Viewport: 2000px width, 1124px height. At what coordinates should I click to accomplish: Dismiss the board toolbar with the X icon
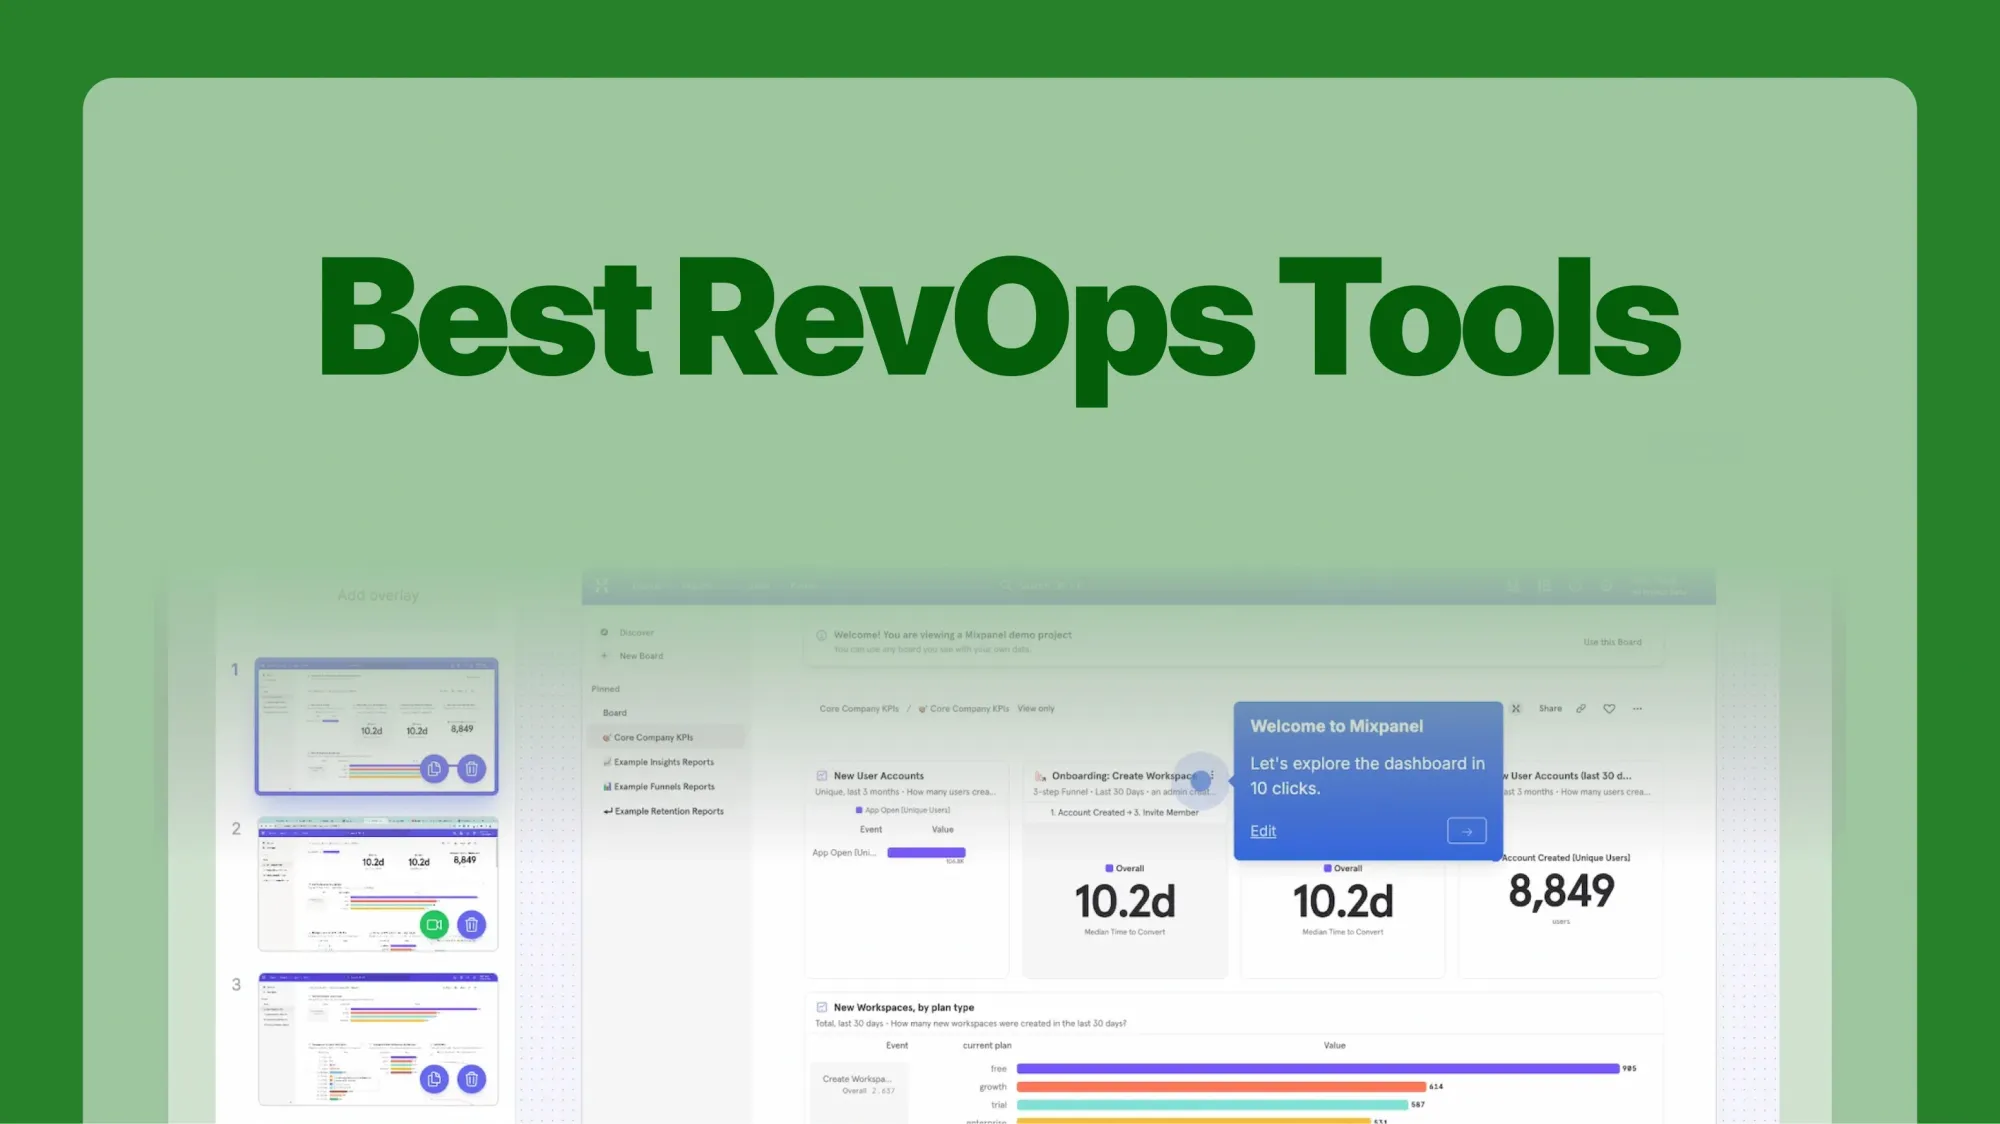tap(1516, 709)
